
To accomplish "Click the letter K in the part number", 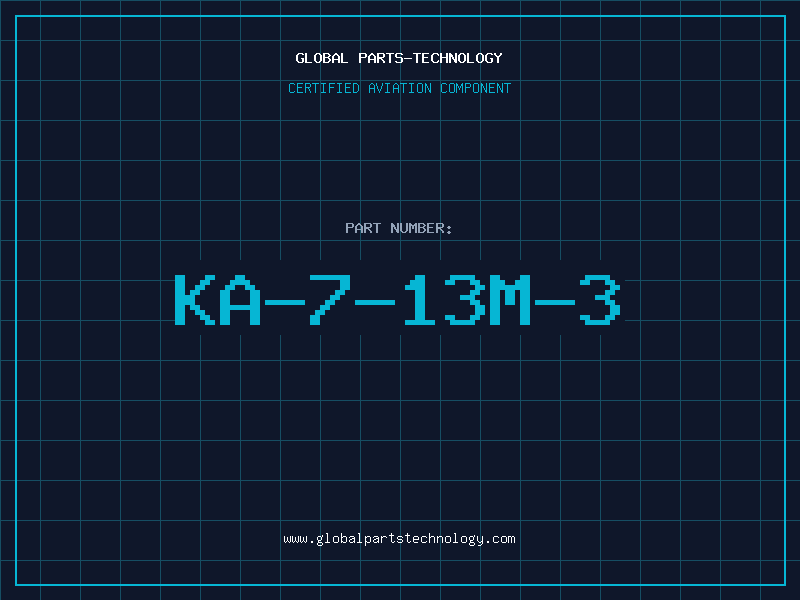I will pos(195,300).
